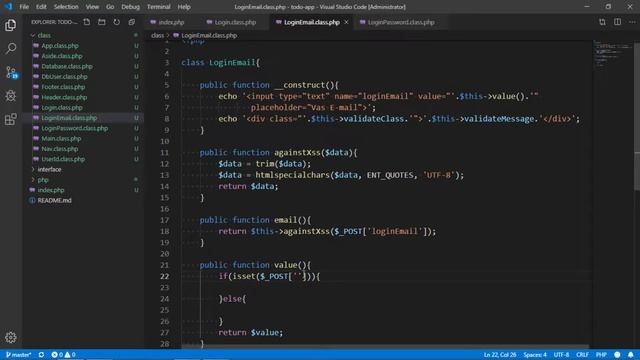Viewport: 640px width, 360px height.
Task: Click the editor minimap preview
Action: [x=612, y=53]
